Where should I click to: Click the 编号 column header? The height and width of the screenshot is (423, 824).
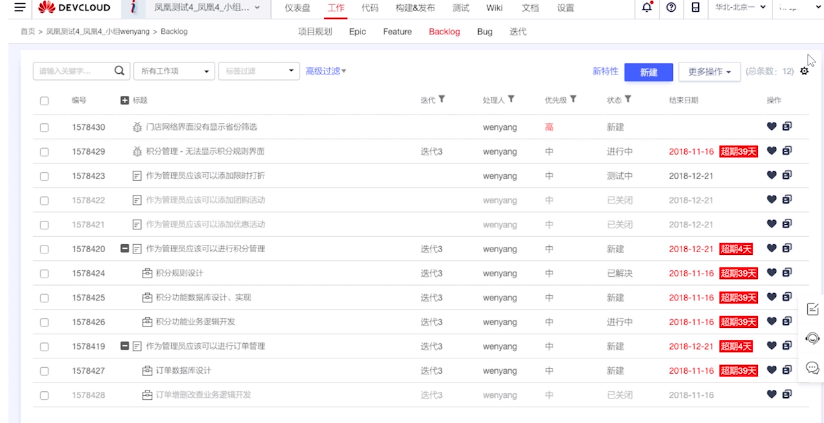click(x=79, y=100)
